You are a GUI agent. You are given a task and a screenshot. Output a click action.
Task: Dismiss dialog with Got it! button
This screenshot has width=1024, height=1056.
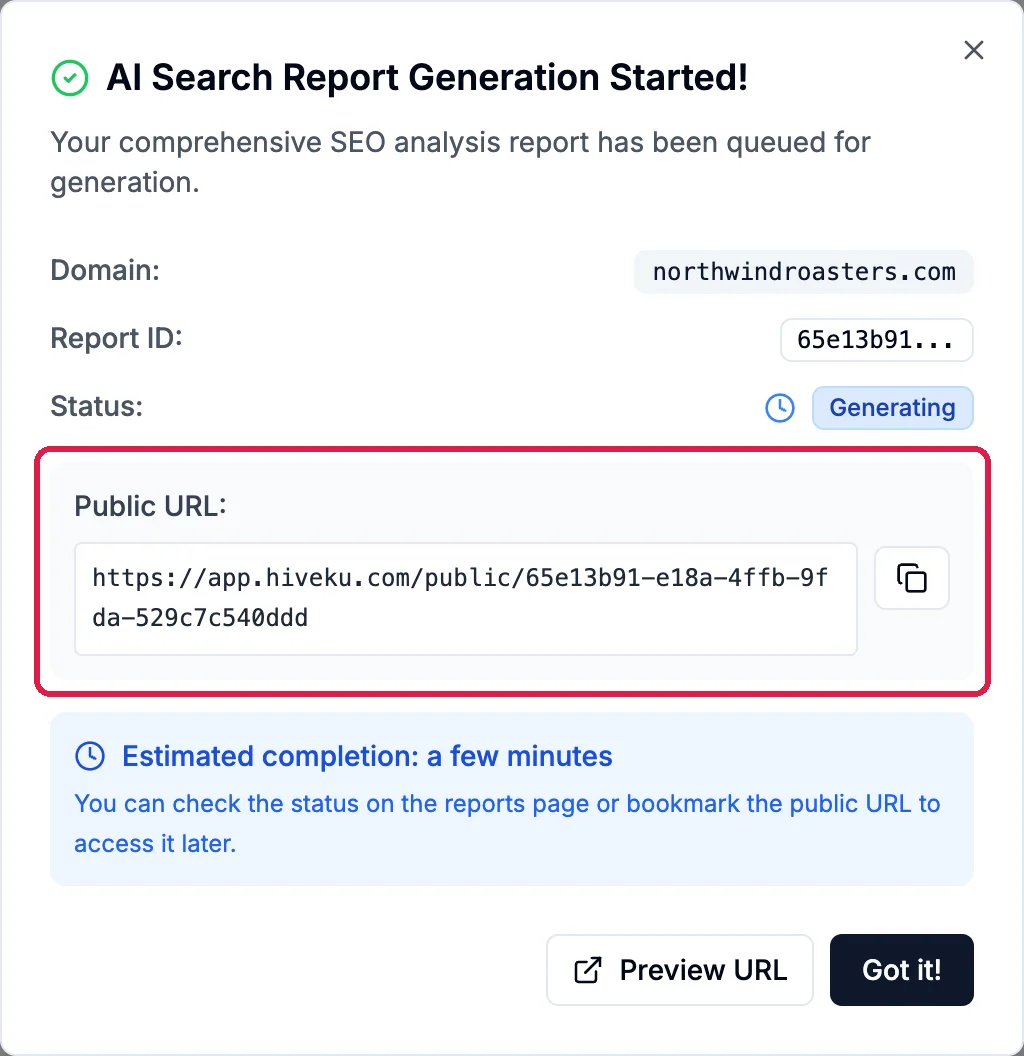click(901, 970)
